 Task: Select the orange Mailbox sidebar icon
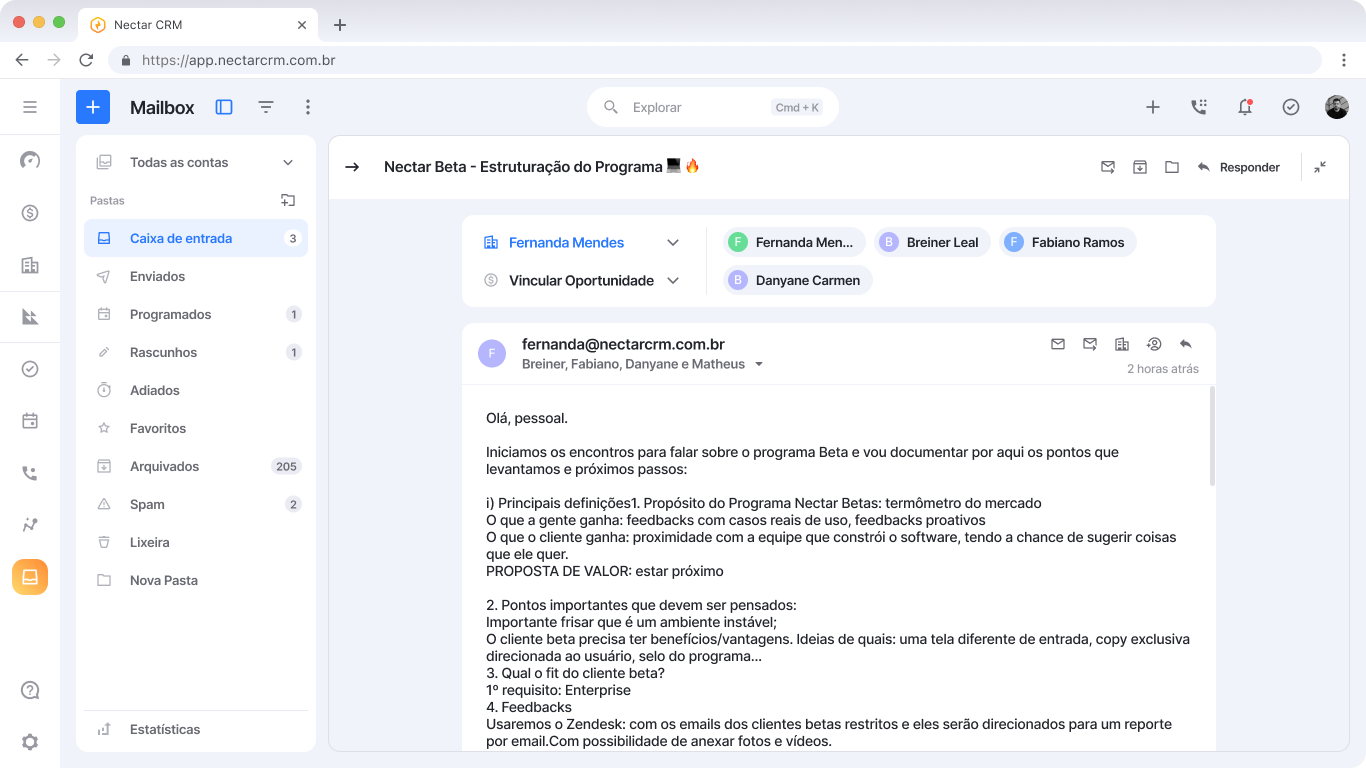tap(30, 577)
